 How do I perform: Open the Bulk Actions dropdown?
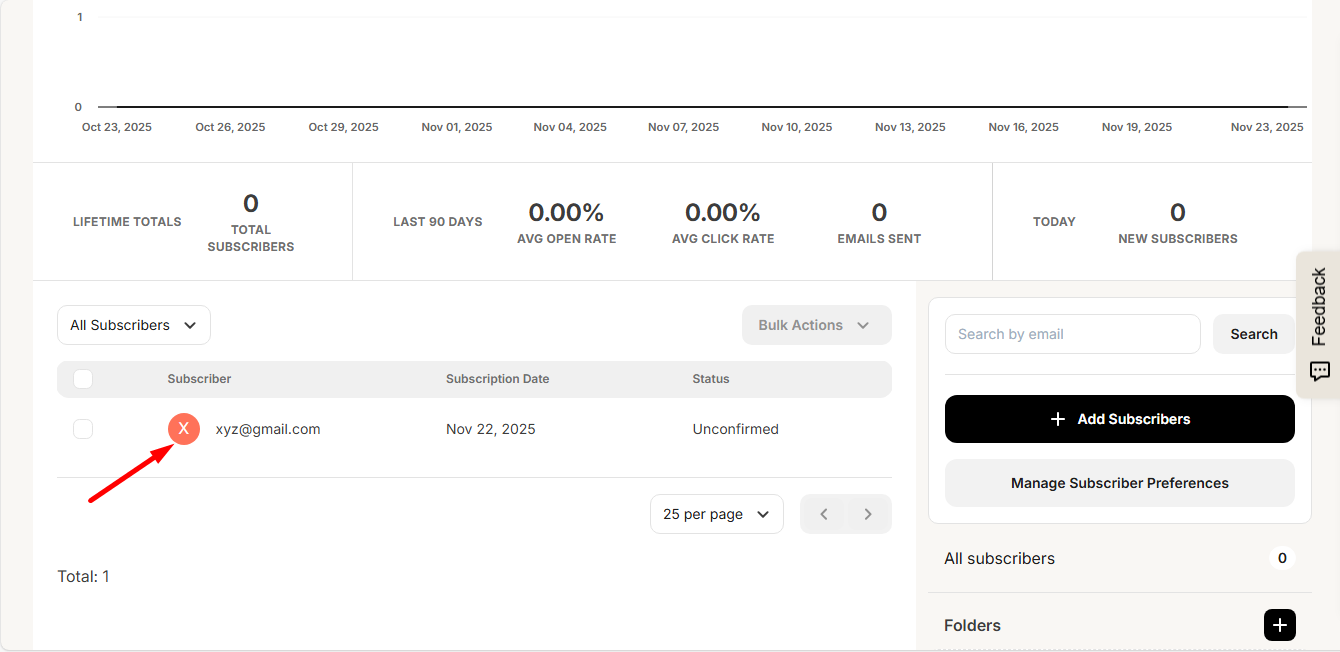[816, 325]
